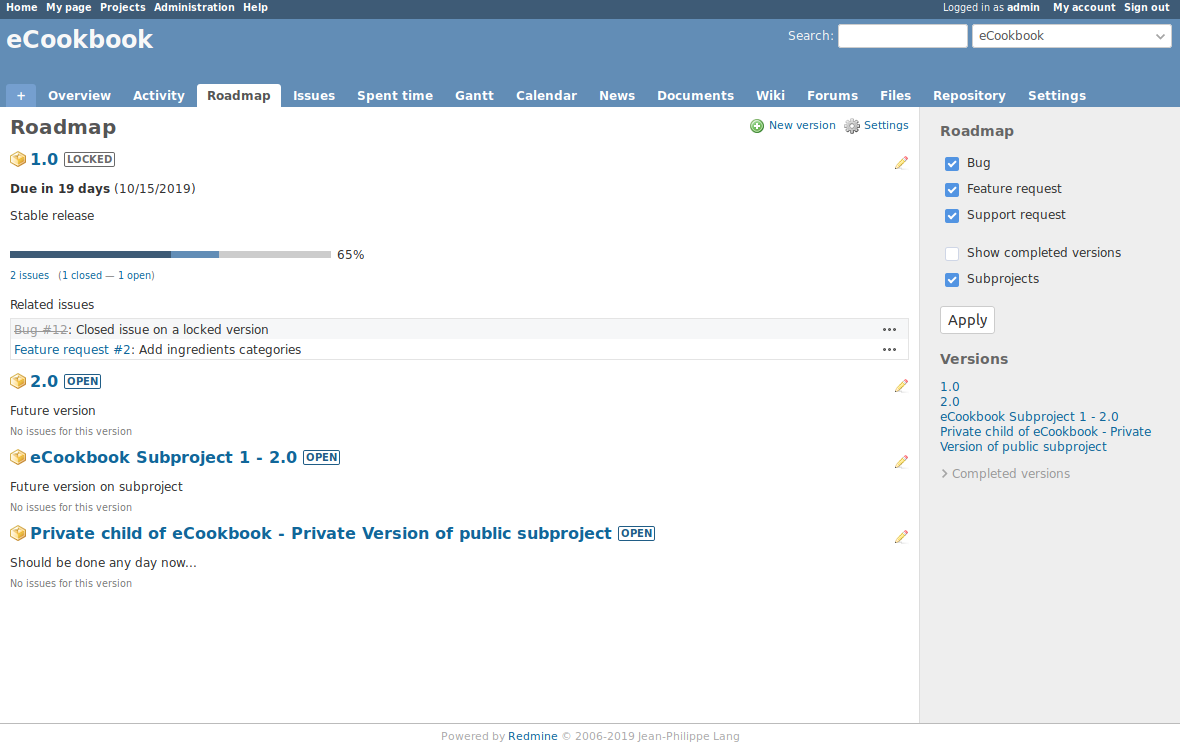Open the eCookbook project jump dropdown
The width and height of the screenshot is (1180, 747).
tap(1072, 36)
